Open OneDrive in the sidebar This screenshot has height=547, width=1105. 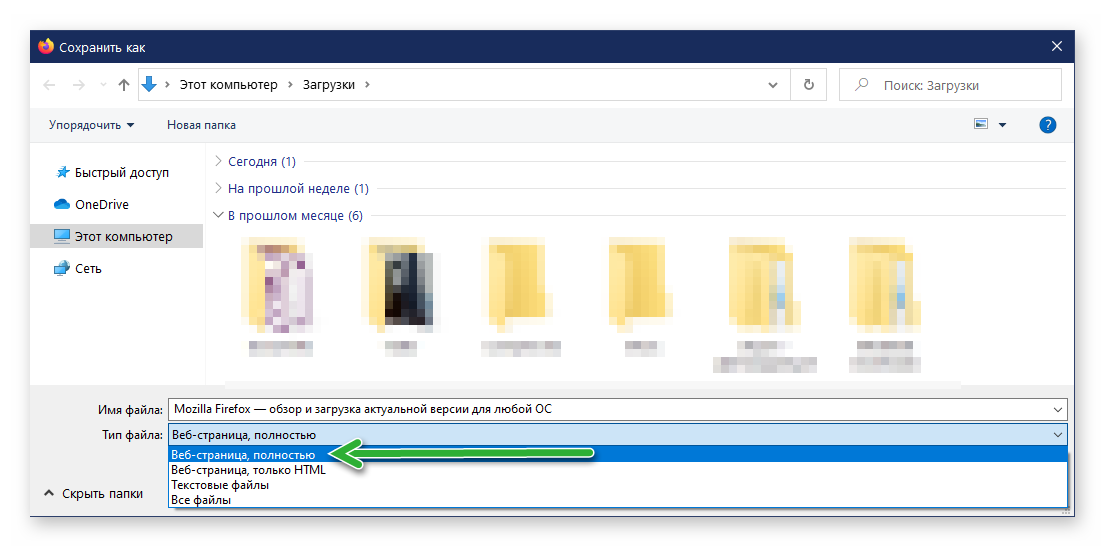click(102, 205)
